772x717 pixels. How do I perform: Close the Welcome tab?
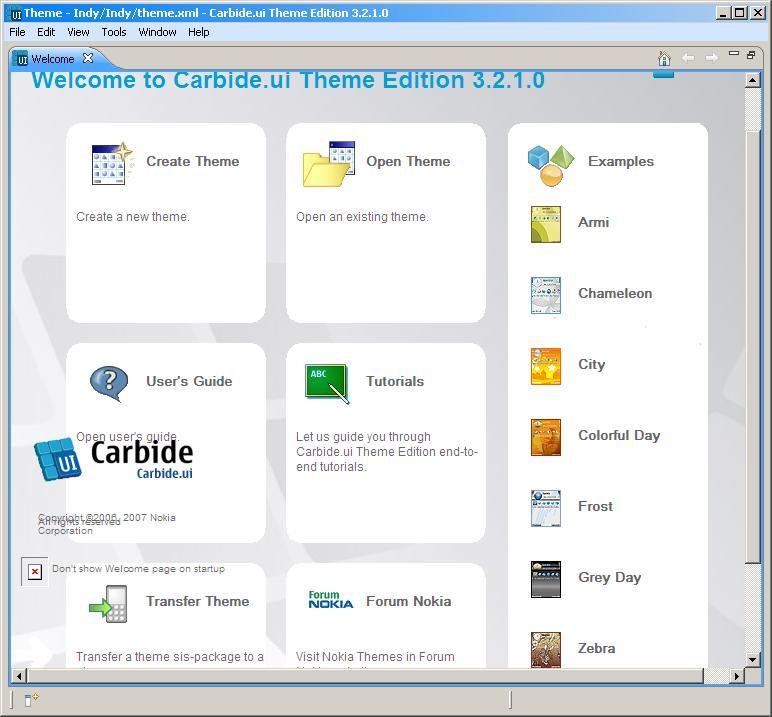(88, 58)
